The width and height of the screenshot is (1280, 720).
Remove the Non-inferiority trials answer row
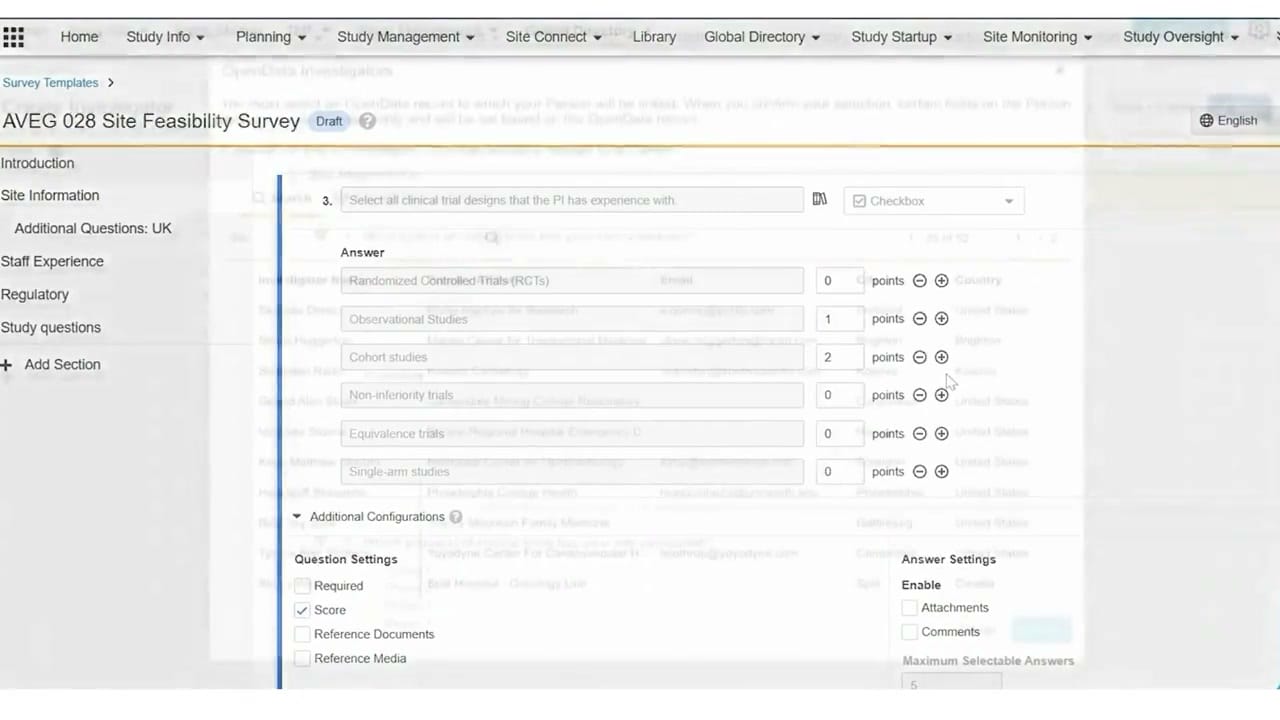(x=920, y=395)
